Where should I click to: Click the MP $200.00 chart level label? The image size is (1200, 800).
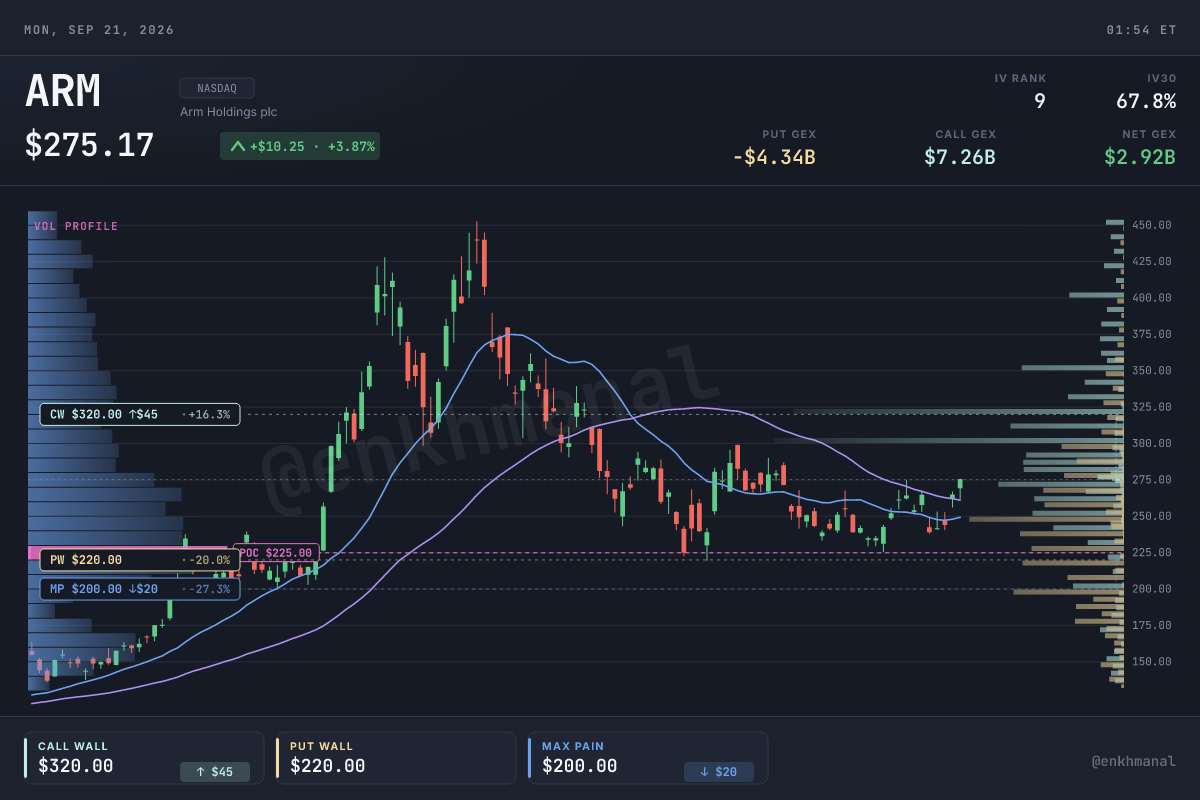[x=140, y=589]
